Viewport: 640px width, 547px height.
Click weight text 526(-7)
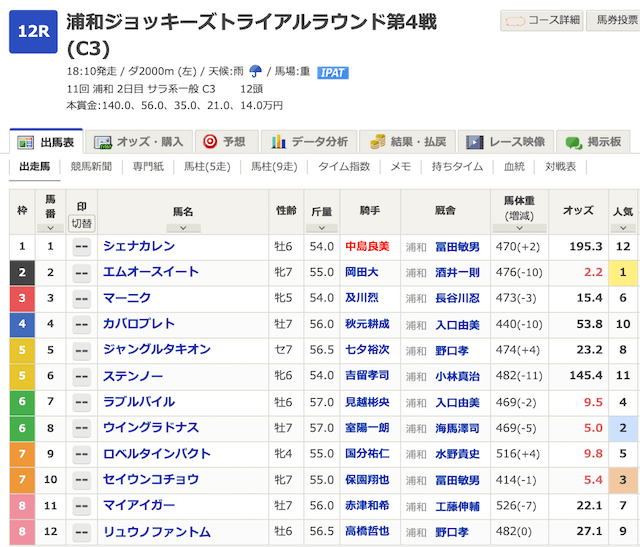(516, 506)
